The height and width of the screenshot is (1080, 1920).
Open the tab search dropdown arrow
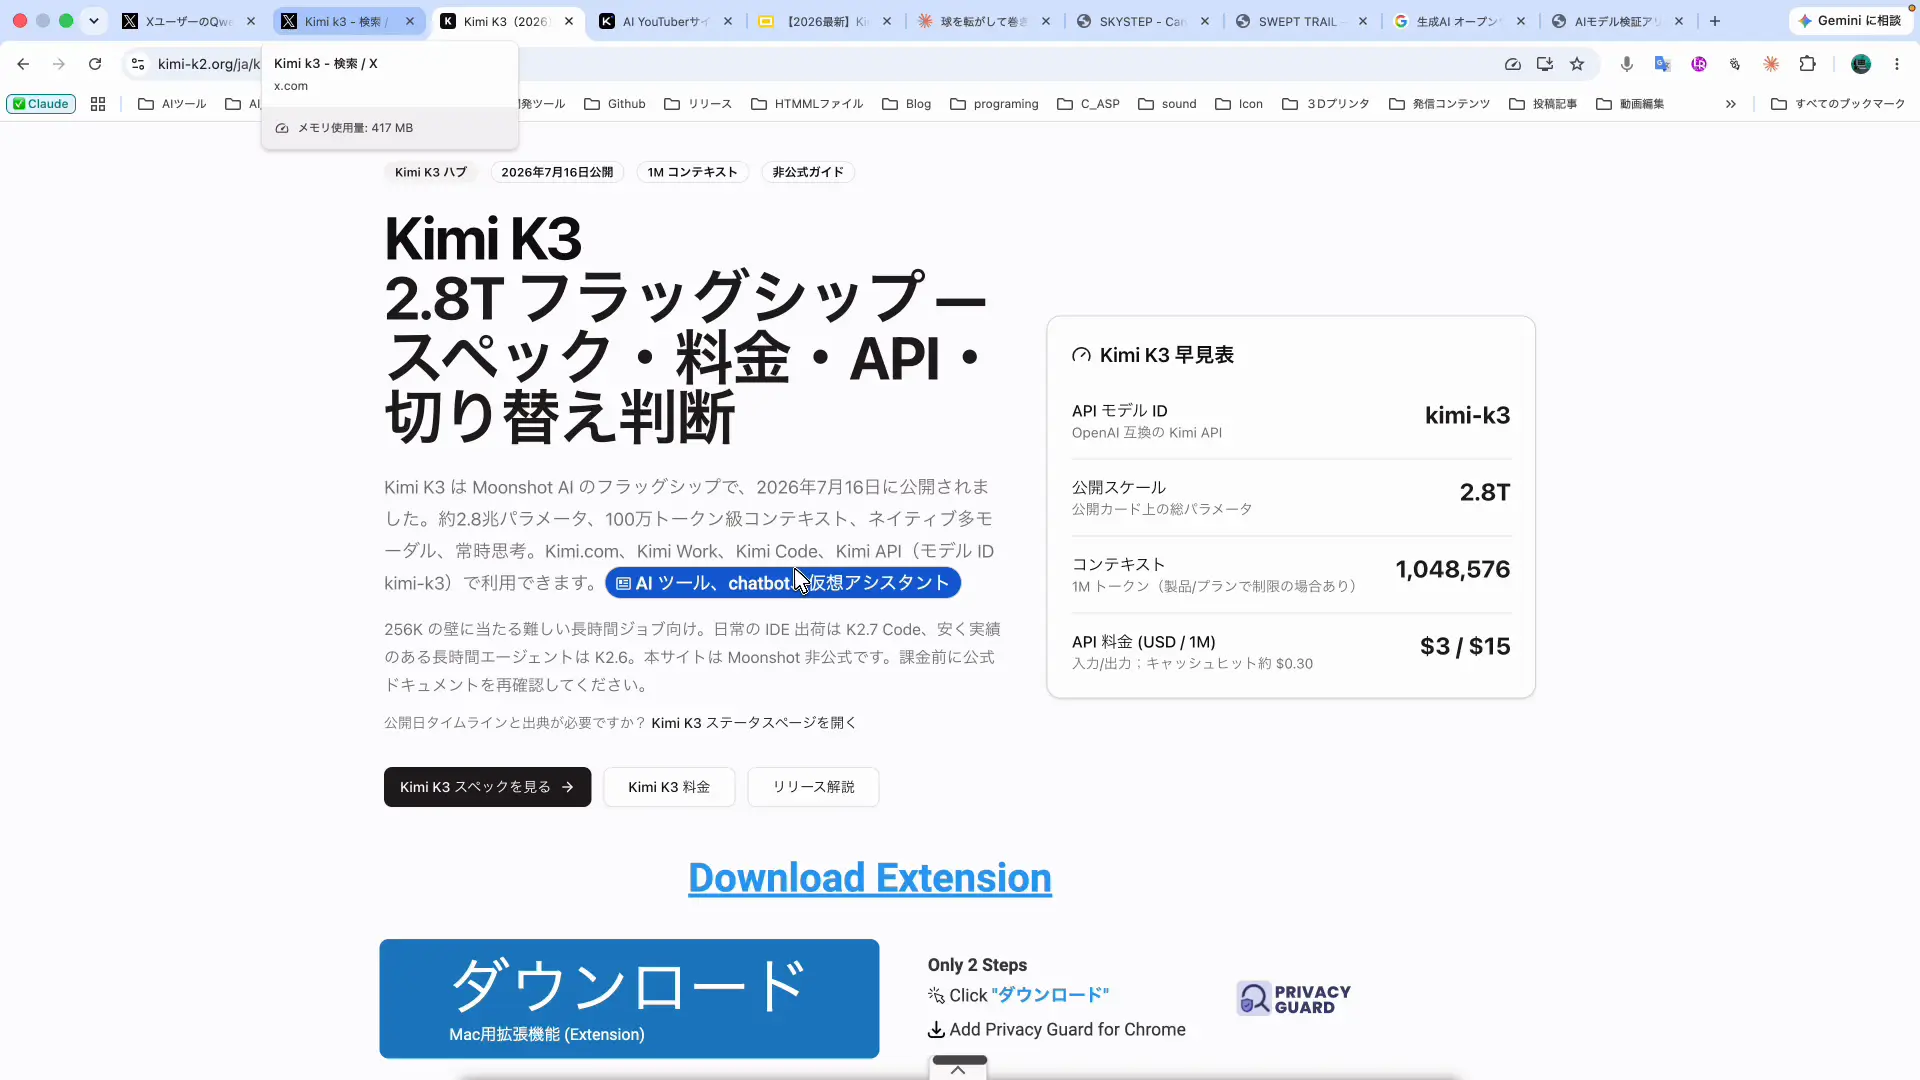(94, 21)
